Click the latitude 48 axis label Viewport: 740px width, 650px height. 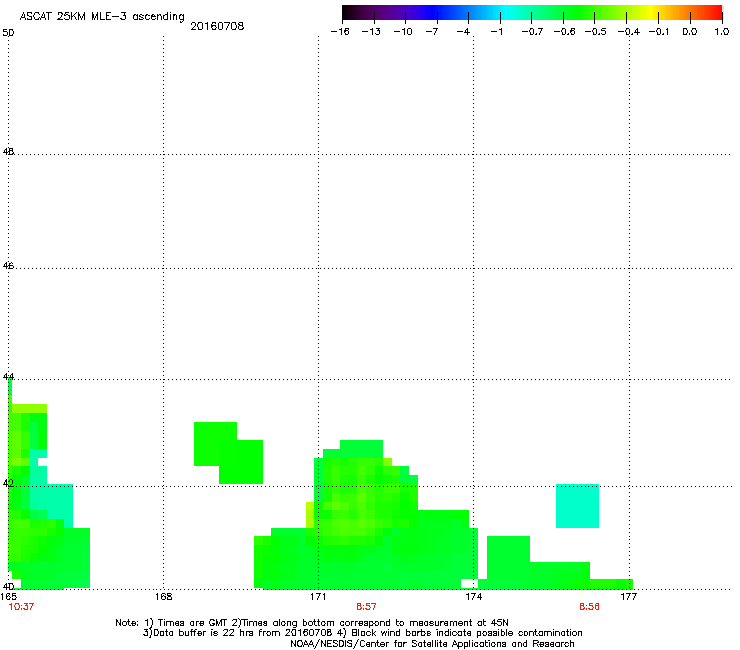(8, 152)
